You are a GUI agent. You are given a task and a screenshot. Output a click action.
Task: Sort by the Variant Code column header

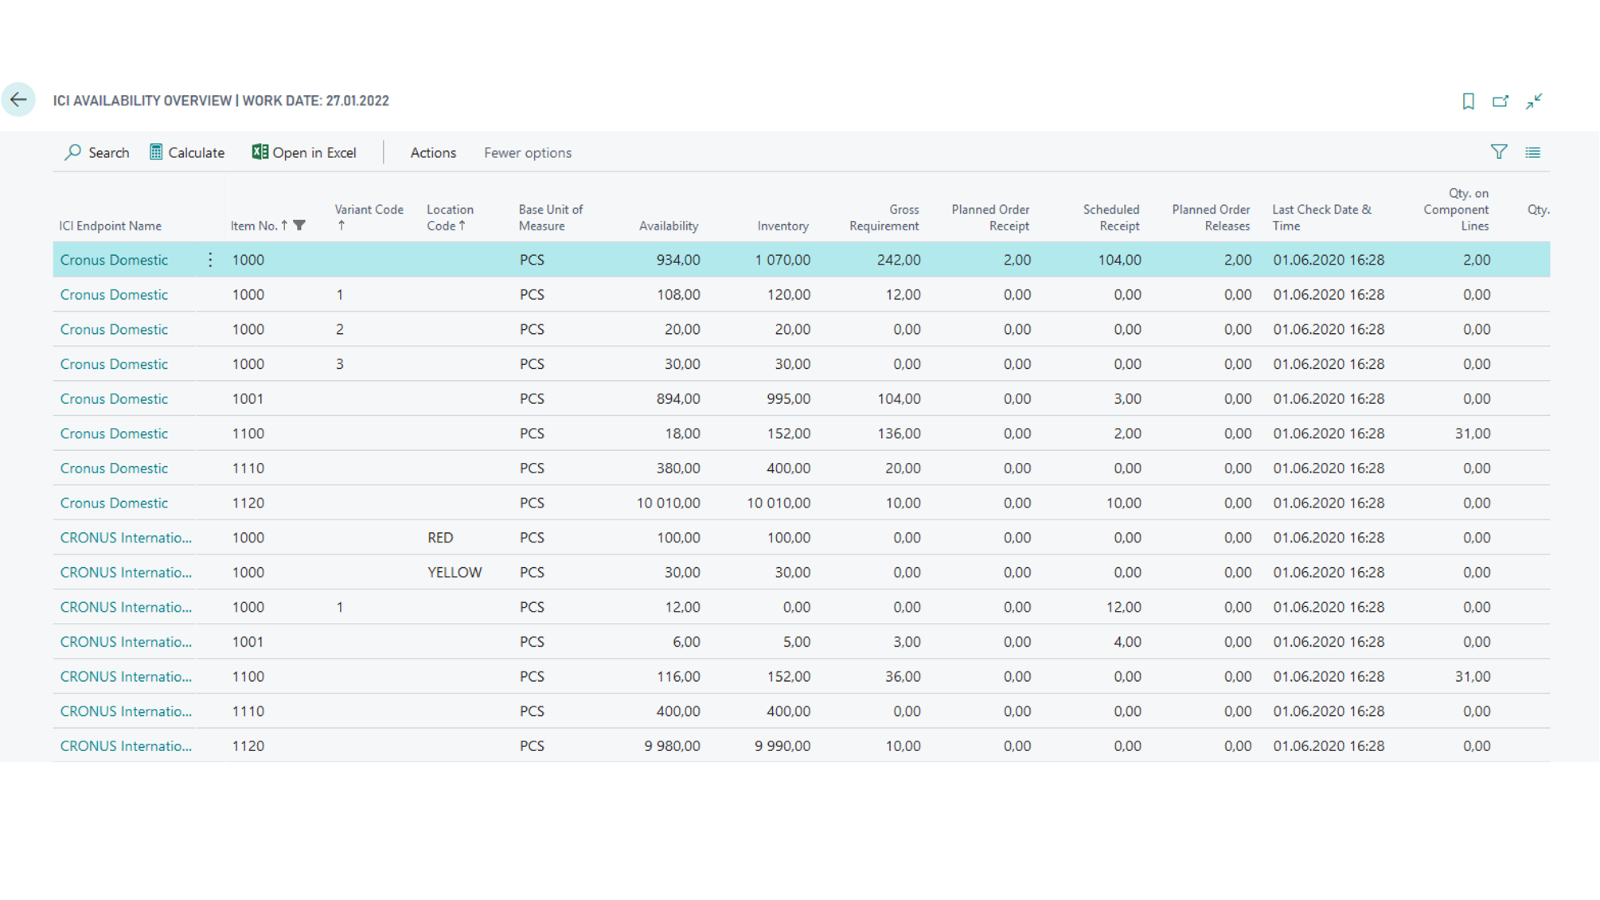(369, 217)
